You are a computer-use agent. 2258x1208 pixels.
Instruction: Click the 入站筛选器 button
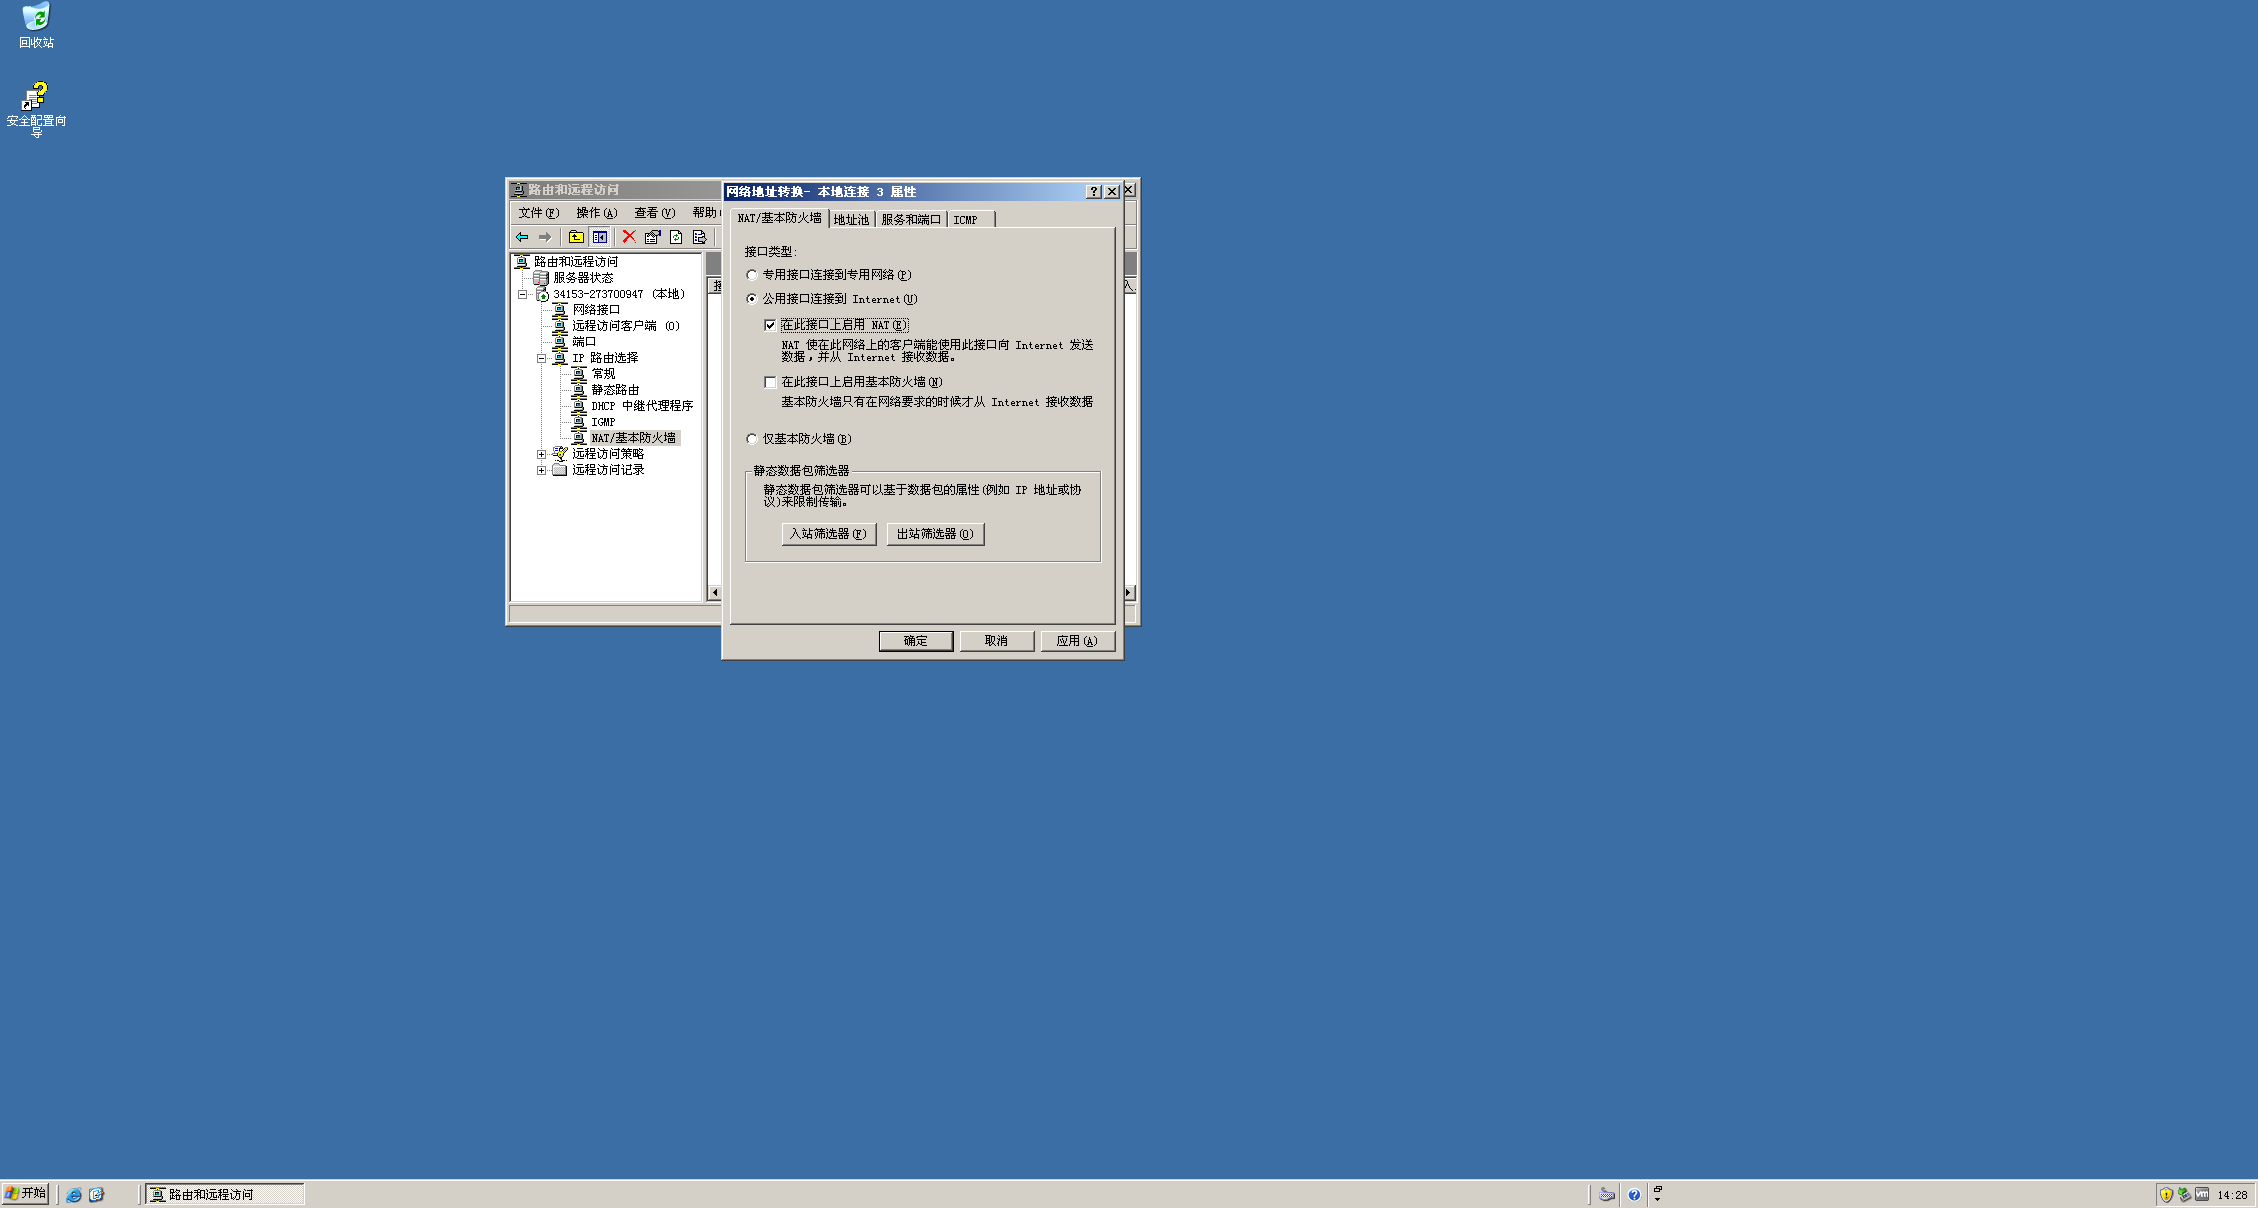[x=828, y=534]
